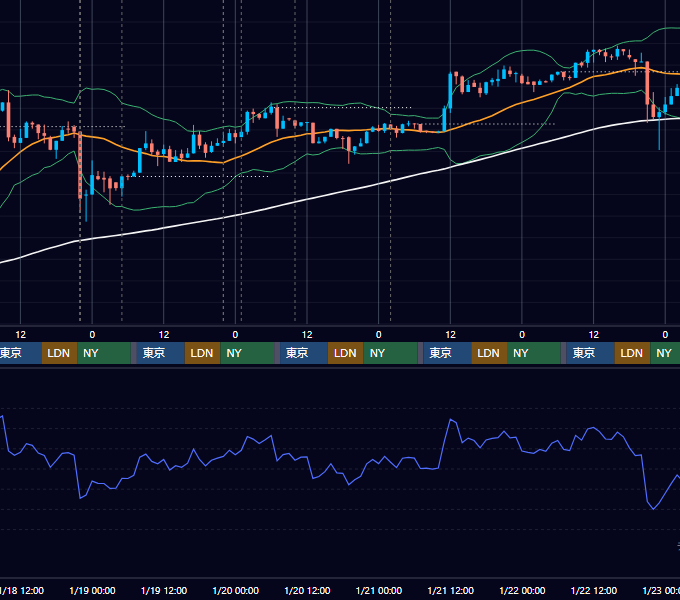Click the 東京 session block above 1/19 12:00
The image size is (680, 600).
point(160,353)
